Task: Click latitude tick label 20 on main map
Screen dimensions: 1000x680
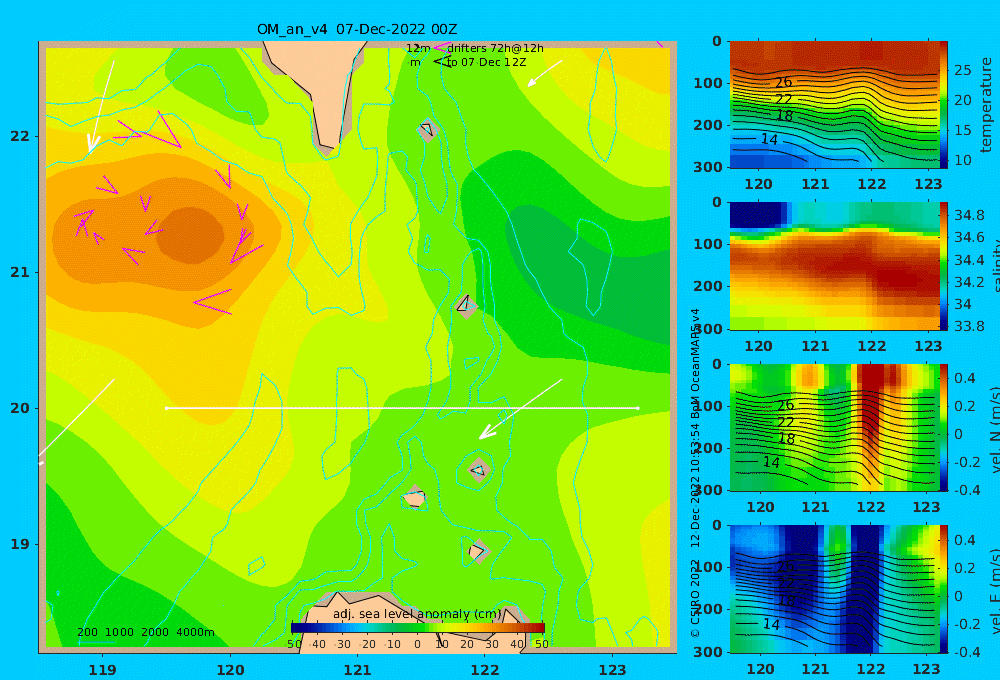Action: pos(20,408)
